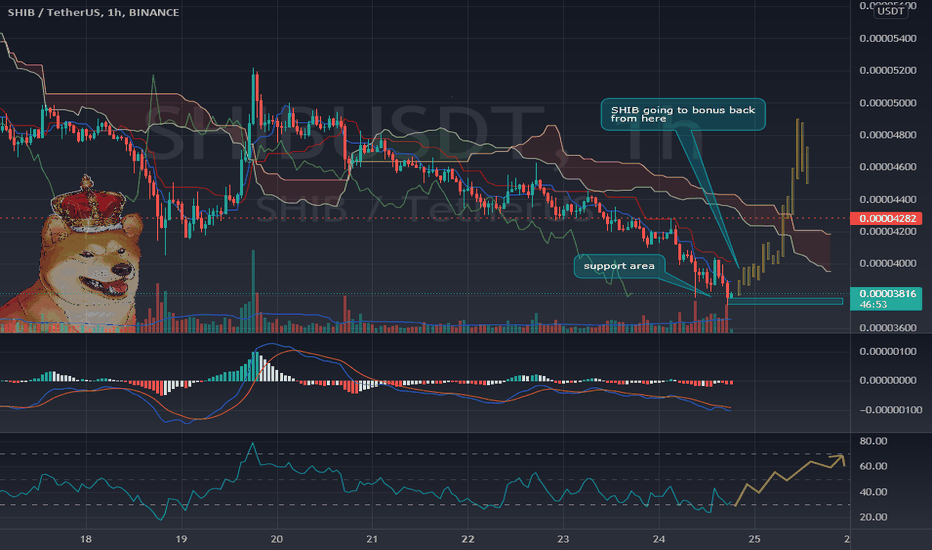Click date 24 on the time axis
Viewport: 932px width, 550px height.
point(659,539)
